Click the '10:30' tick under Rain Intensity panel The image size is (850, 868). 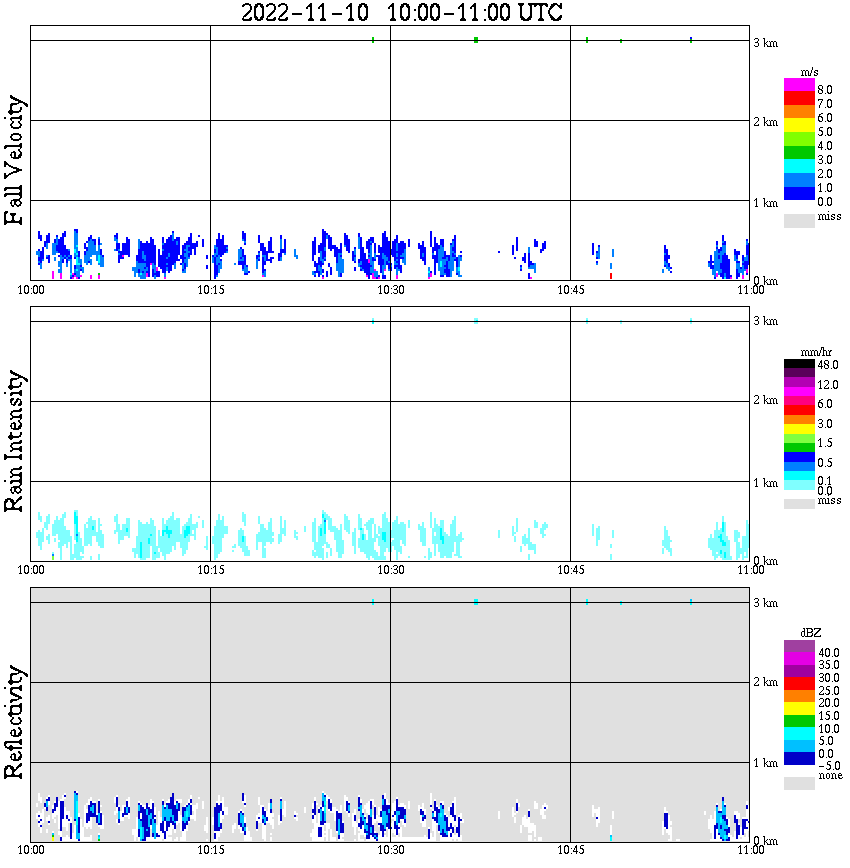click(391, 571)
